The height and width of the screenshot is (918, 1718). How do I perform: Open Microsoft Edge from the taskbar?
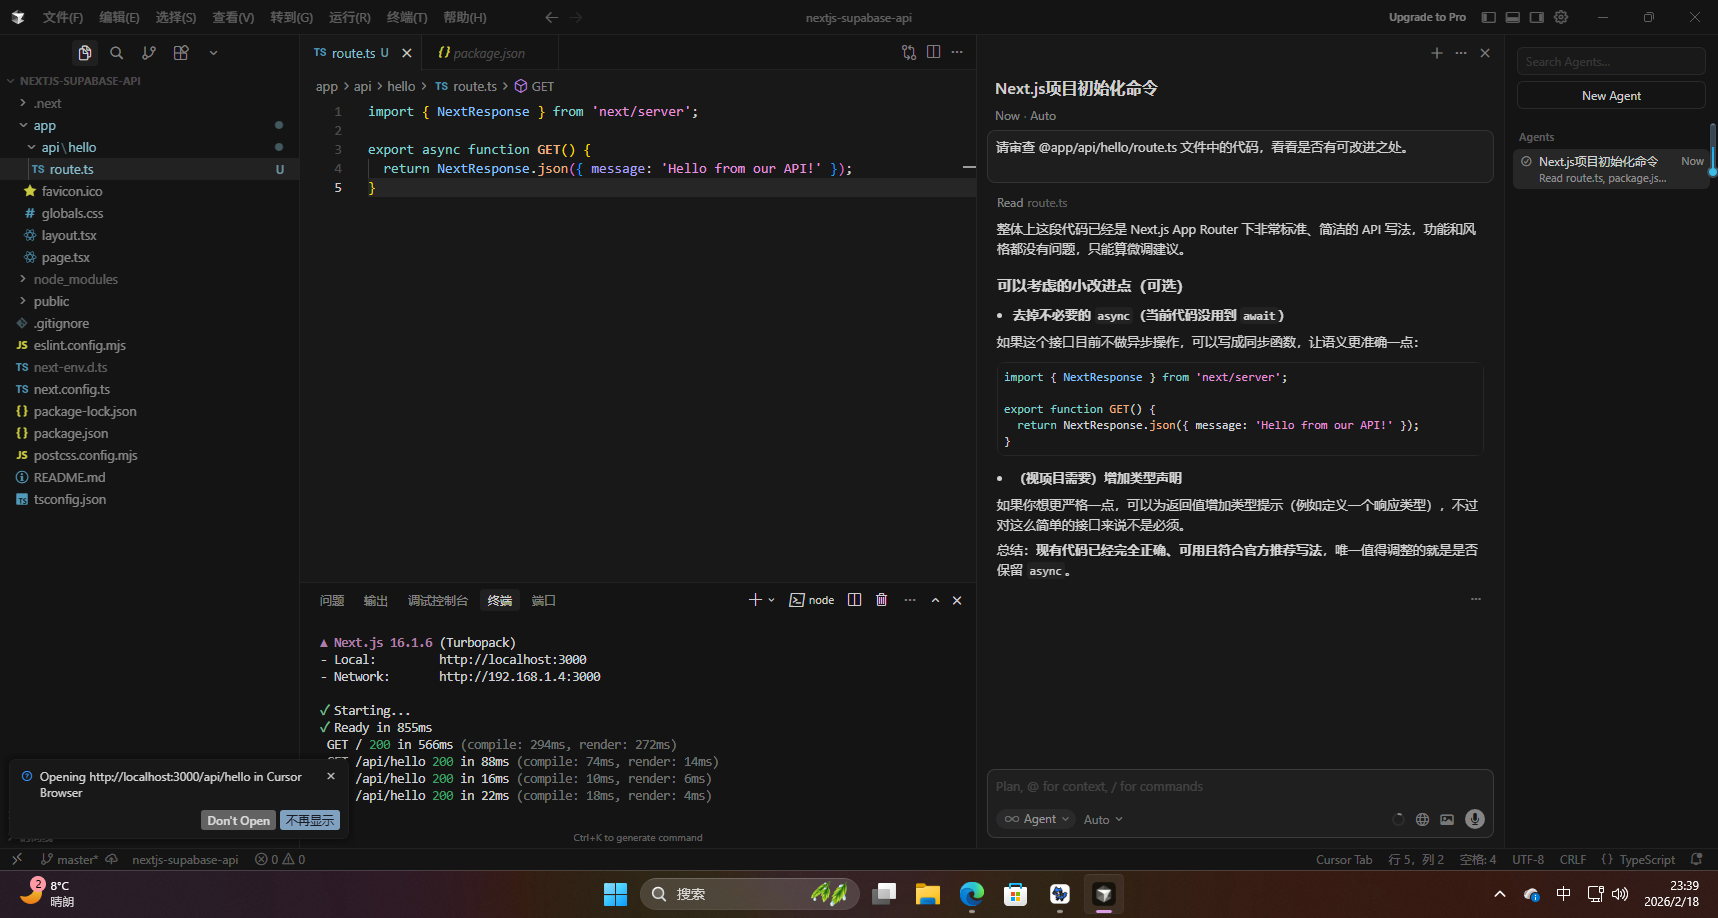(x=971, y=894)
